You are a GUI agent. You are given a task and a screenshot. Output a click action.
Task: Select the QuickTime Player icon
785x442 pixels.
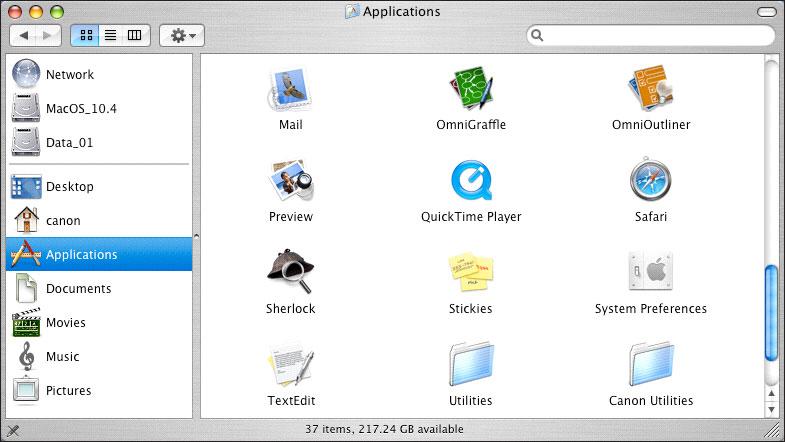(471, 181)
